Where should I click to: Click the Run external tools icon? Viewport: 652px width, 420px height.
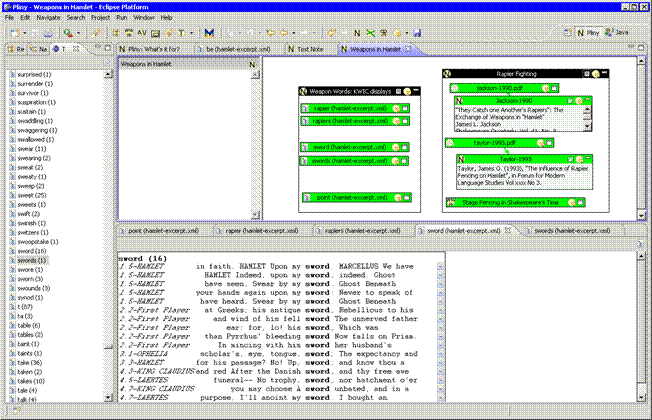pyautogui.click(x=68, y=33)
